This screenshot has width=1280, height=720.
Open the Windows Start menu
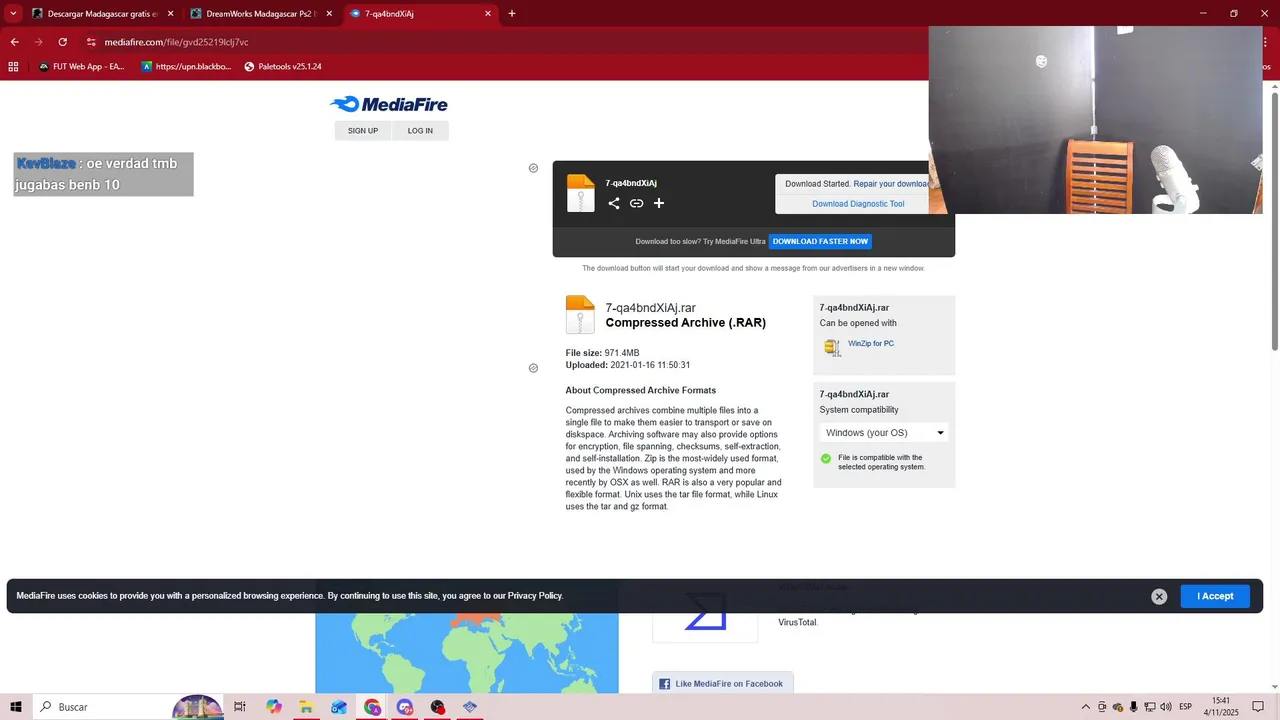16,707
